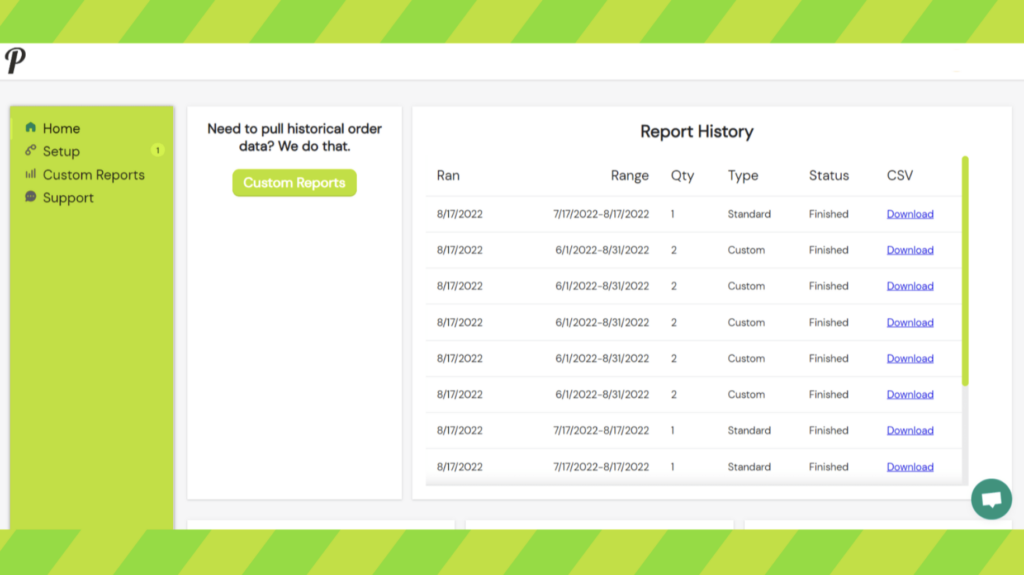
Task: Open the live chat bubble widget
Action: coord(991,499)
